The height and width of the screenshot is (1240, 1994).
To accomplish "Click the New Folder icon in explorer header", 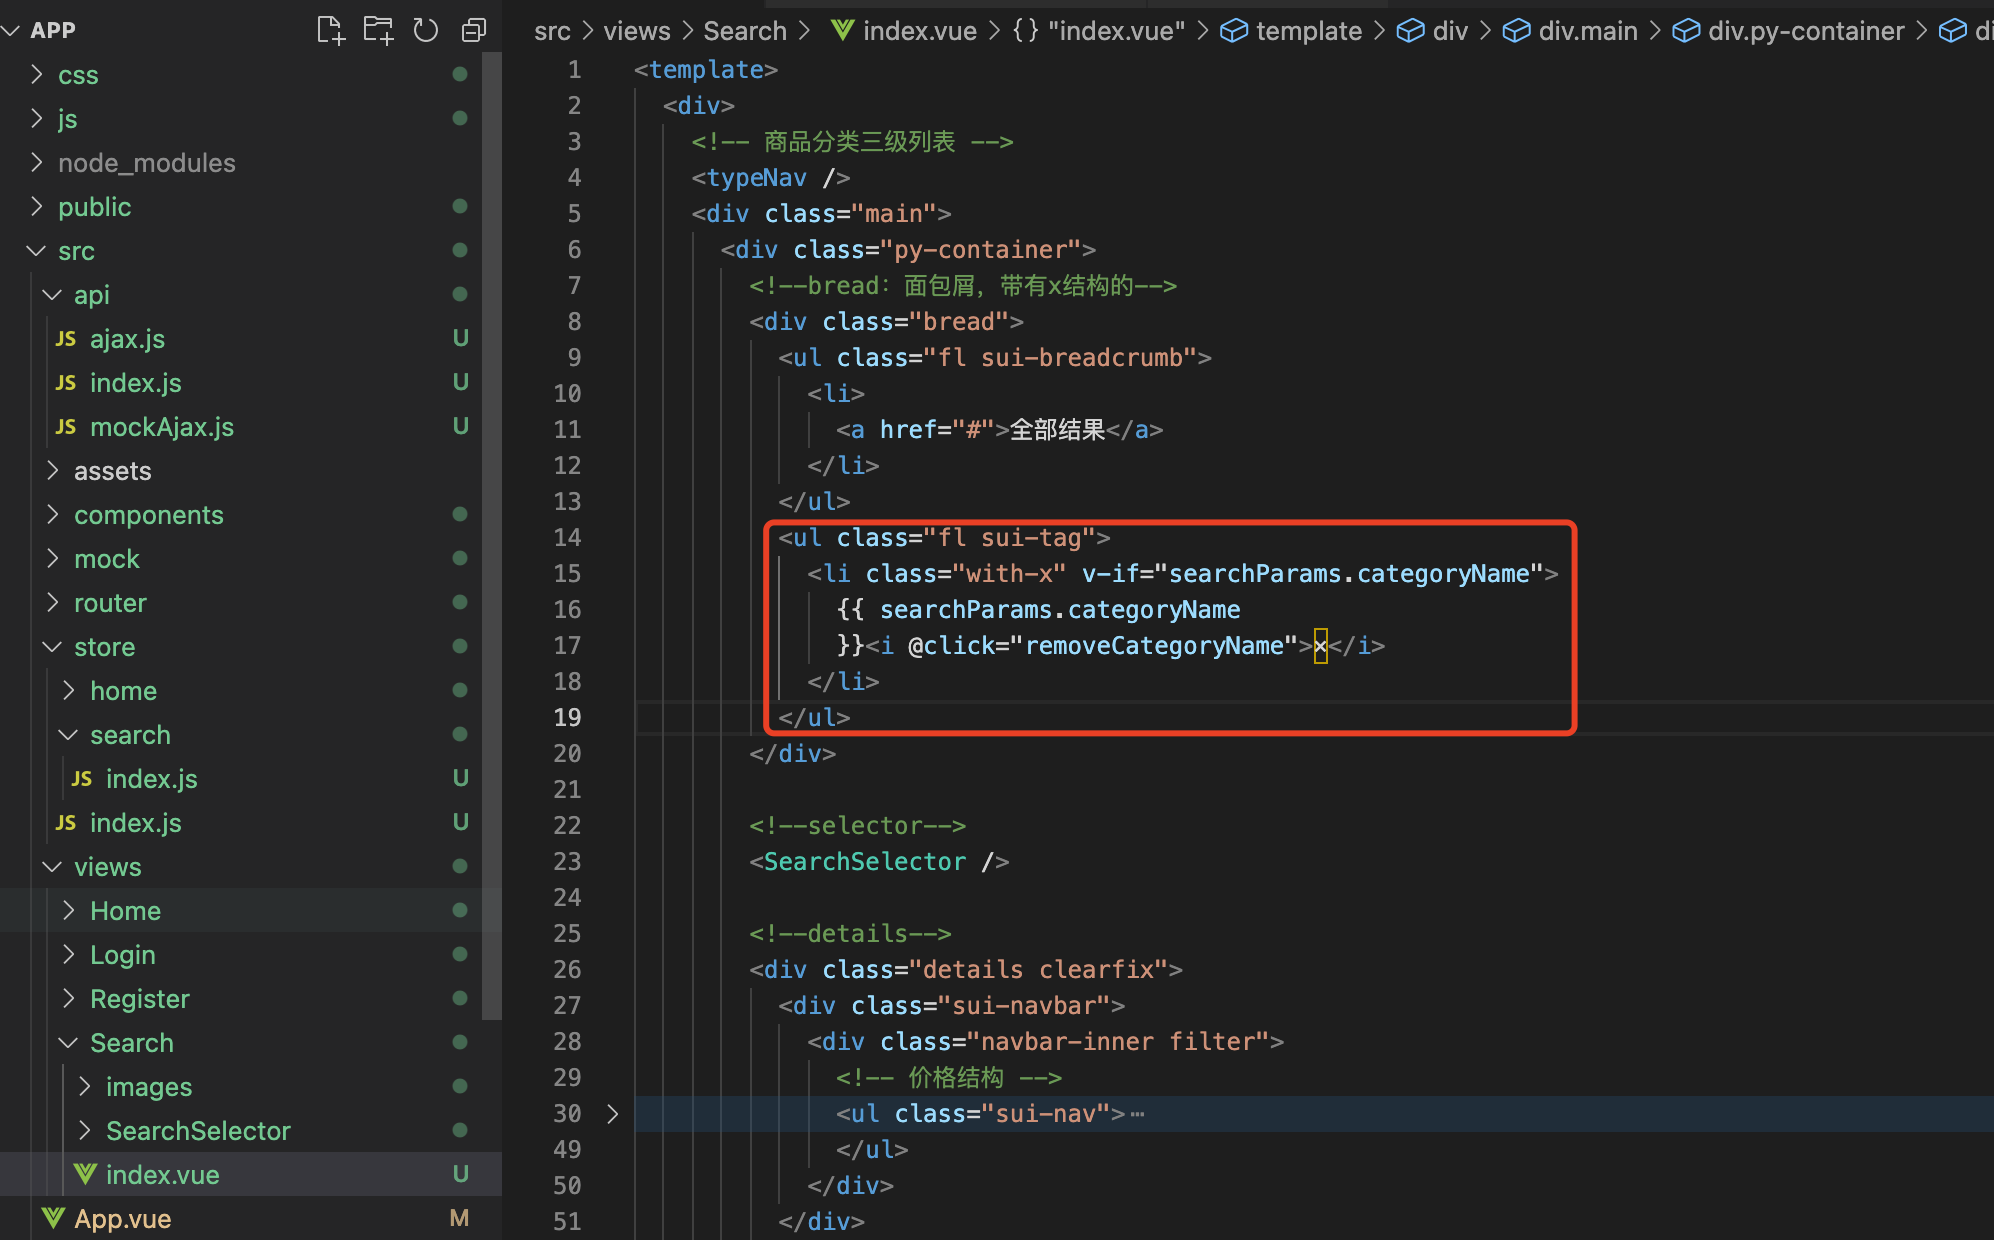I will (378, 30).
